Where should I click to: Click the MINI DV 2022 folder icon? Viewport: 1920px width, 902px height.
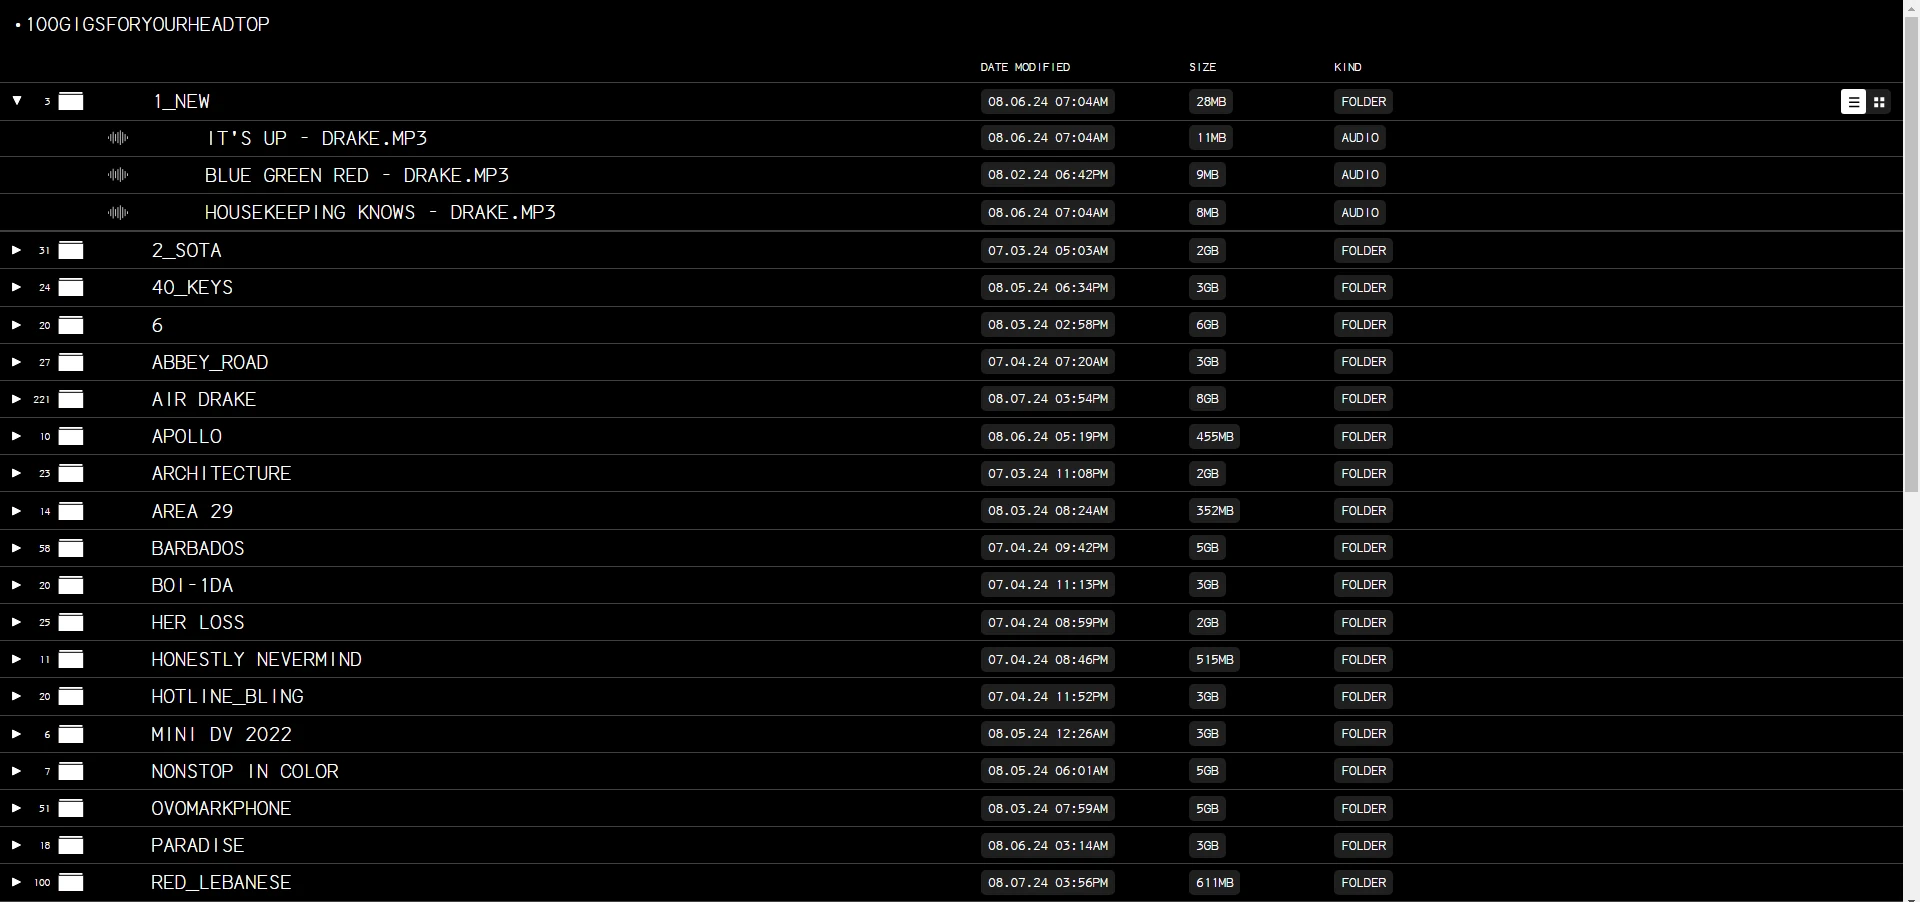coord(71,734)
